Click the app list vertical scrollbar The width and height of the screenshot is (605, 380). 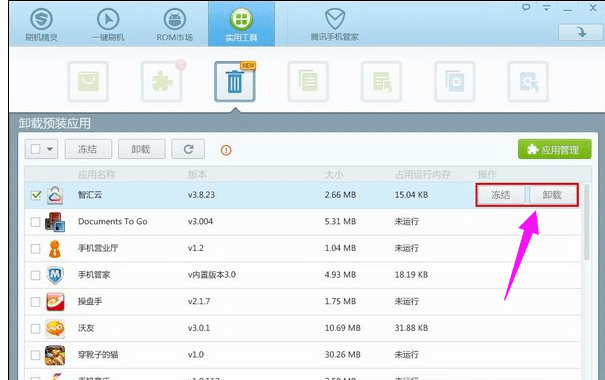586,222
